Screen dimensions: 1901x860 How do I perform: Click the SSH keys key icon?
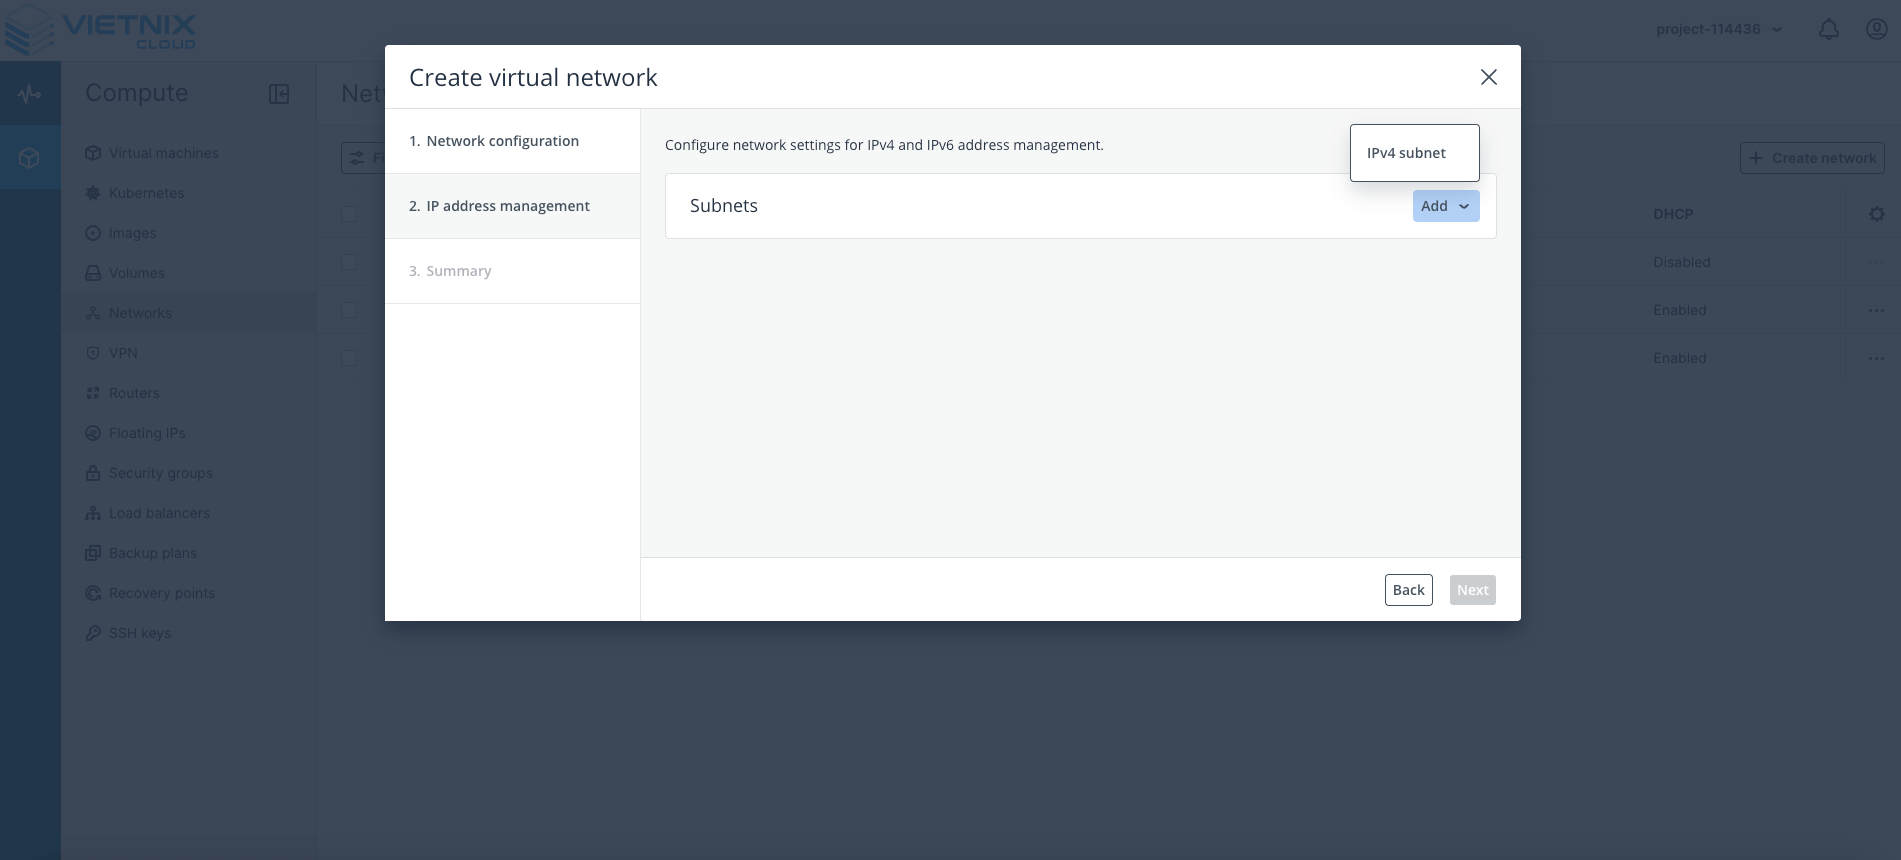pos(93,633)
